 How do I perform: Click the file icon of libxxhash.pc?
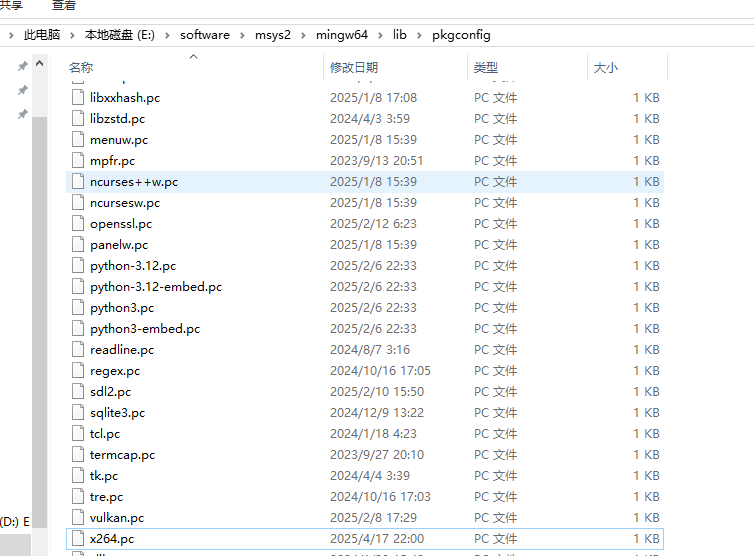(78, 98)
